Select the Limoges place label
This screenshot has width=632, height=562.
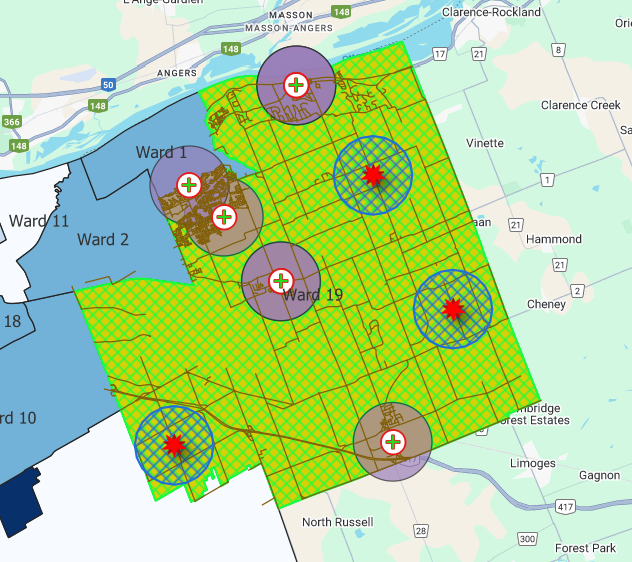click(531, 463)
